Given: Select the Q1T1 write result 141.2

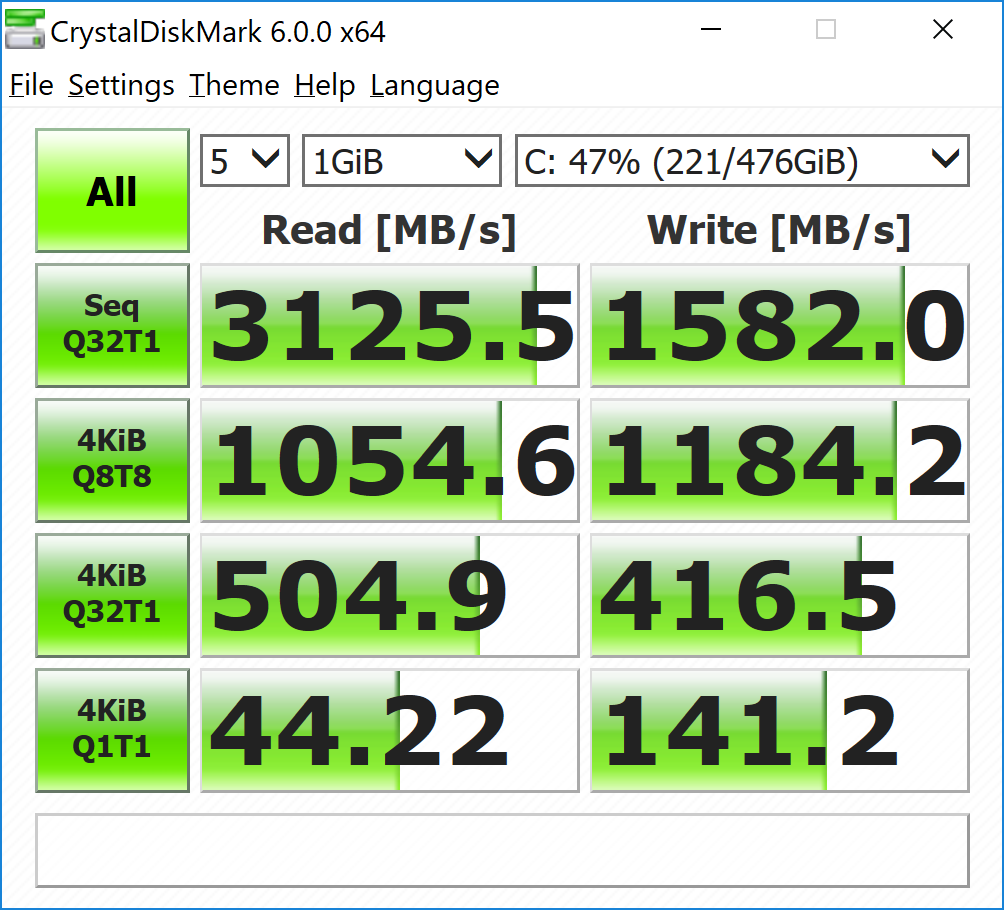Looking at the screenshot, I should 780,731.
